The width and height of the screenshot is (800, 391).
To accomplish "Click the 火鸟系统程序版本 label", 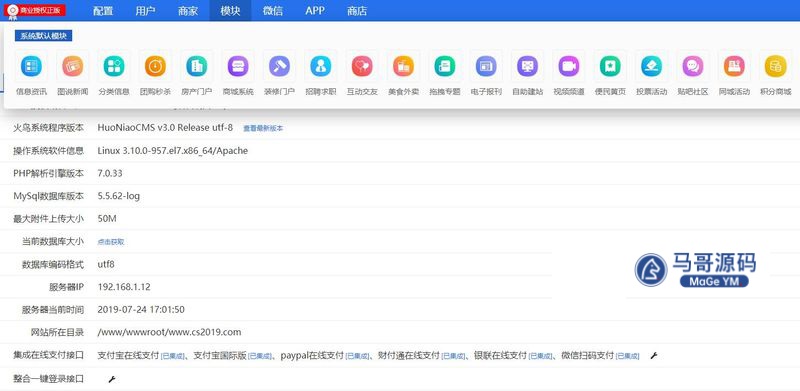I will (48, 128).
